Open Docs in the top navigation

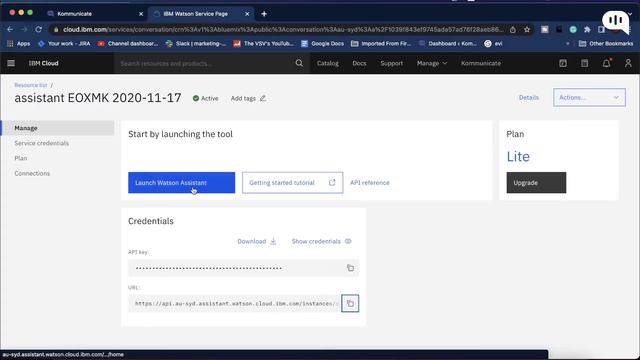coord(359,63)
